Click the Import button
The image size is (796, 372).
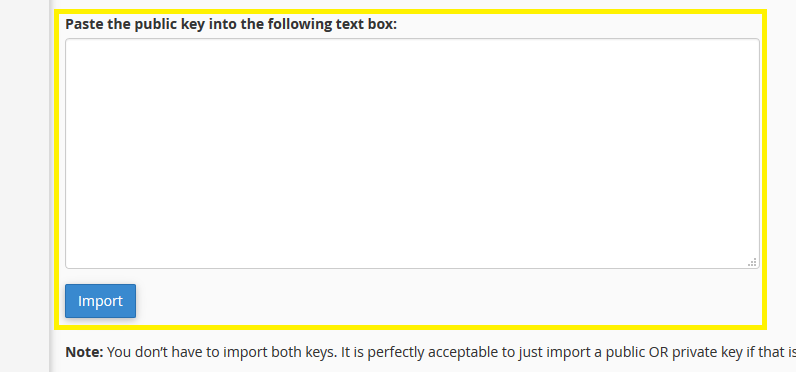coord(100,301)
